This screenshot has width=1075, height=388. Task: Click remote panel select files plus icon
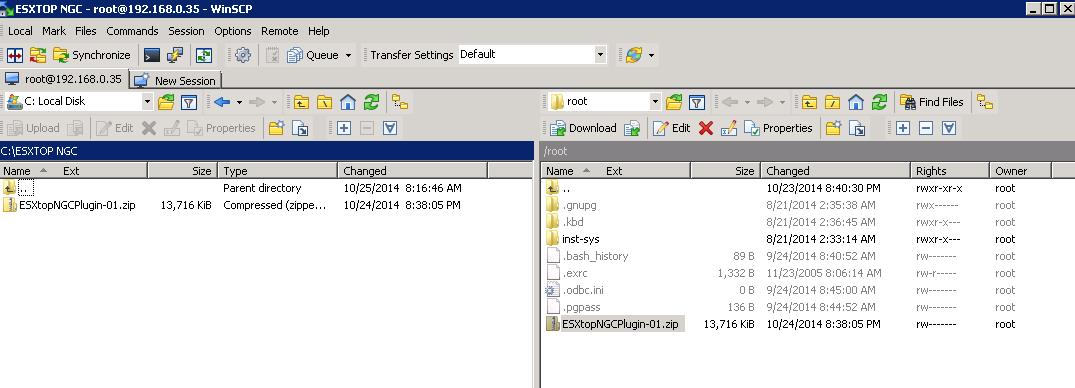point(902,128)
